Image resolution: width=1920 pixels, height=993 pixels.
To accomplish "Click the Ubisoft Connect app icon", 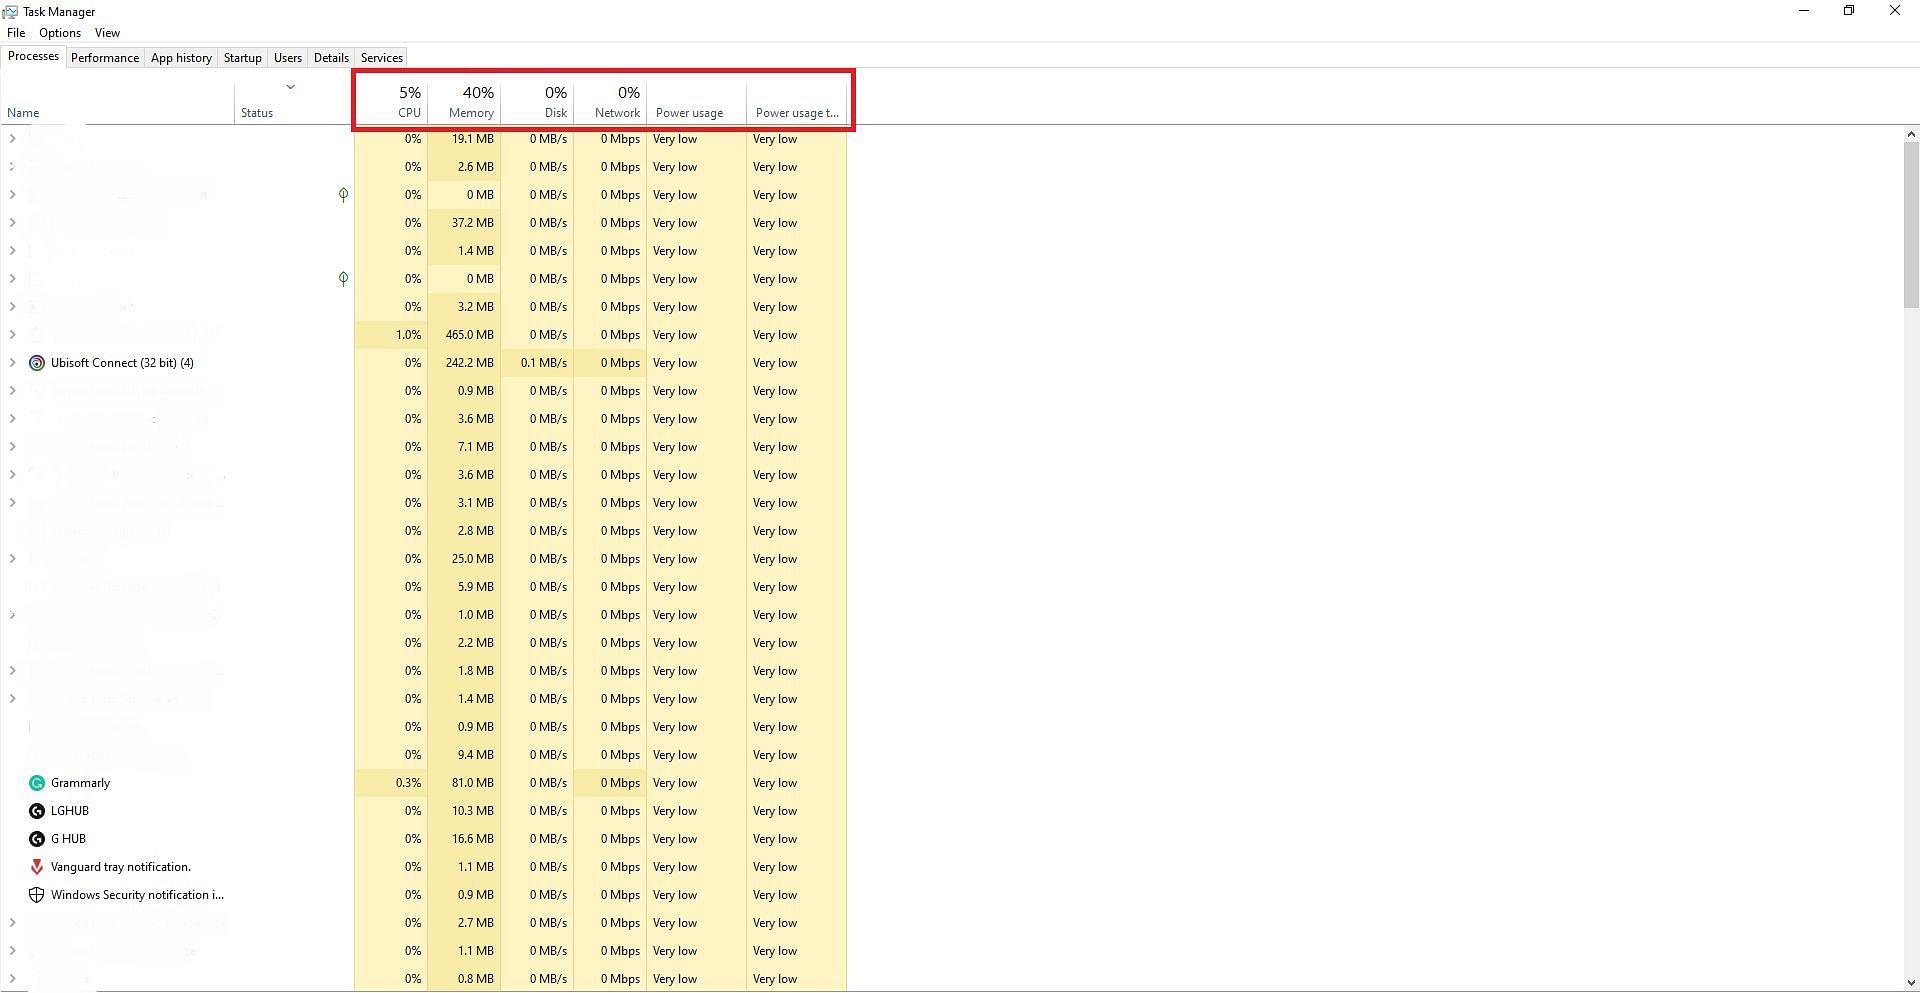I will pyautogui.click(x=37, y=363).
